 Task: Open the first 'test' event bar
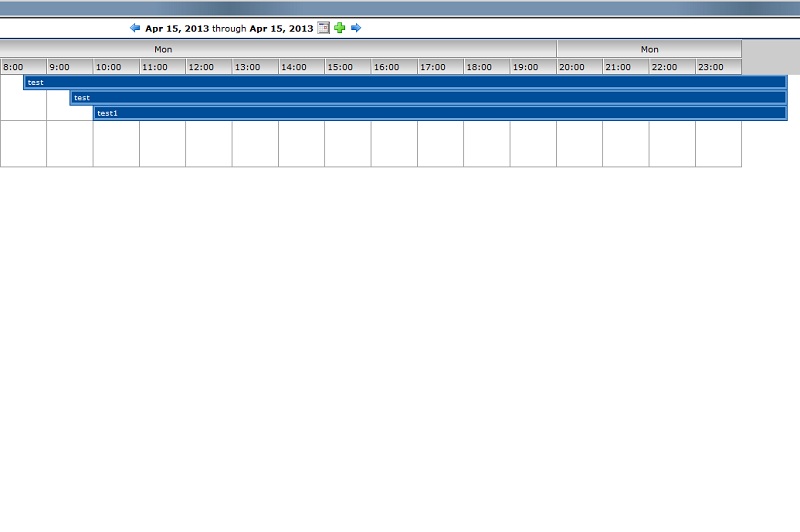pyautogui.click(x=400, y=82)
